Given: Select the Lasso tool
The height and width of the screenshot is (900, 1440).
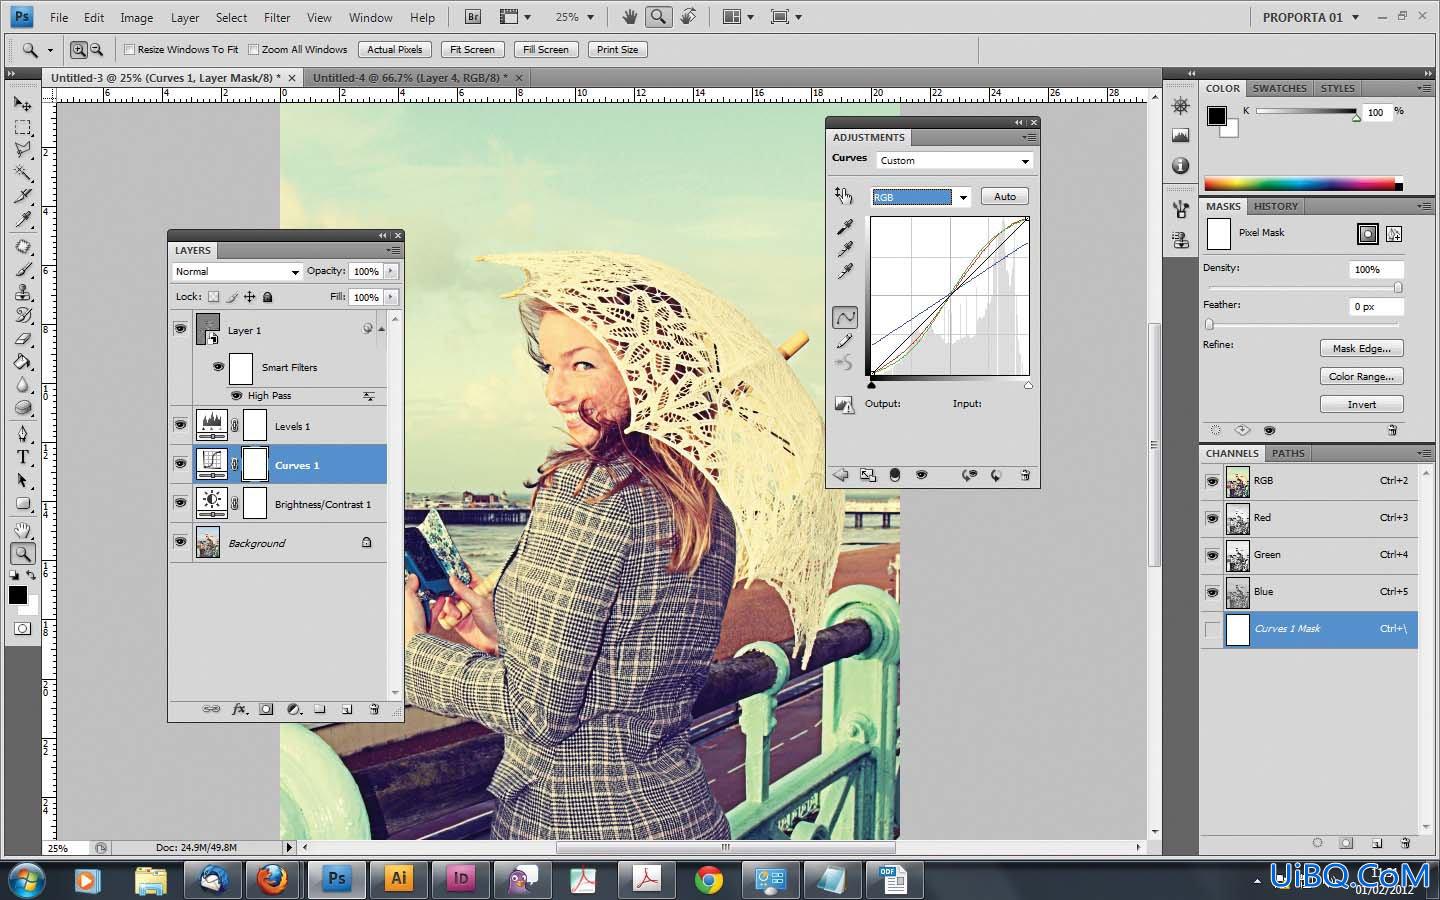Looking at the screenshot, I should point(22,150).
